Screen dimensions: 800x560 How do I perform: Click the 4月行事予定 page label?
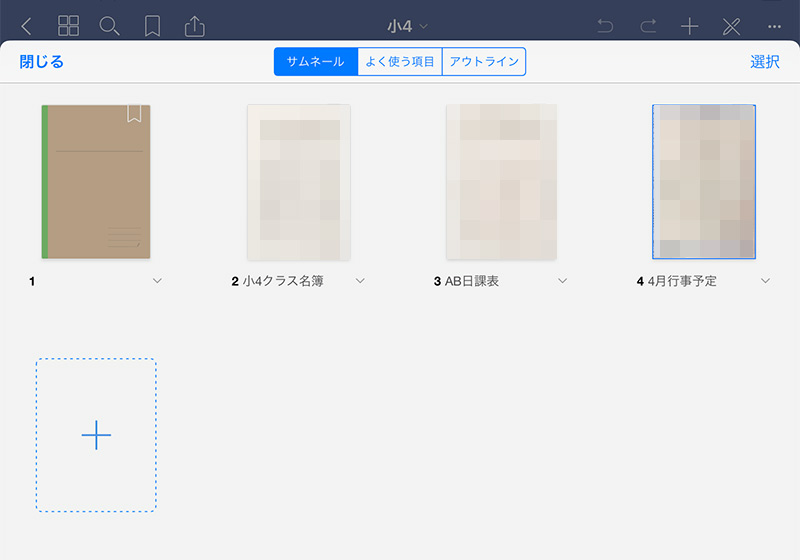click(682, 281)
